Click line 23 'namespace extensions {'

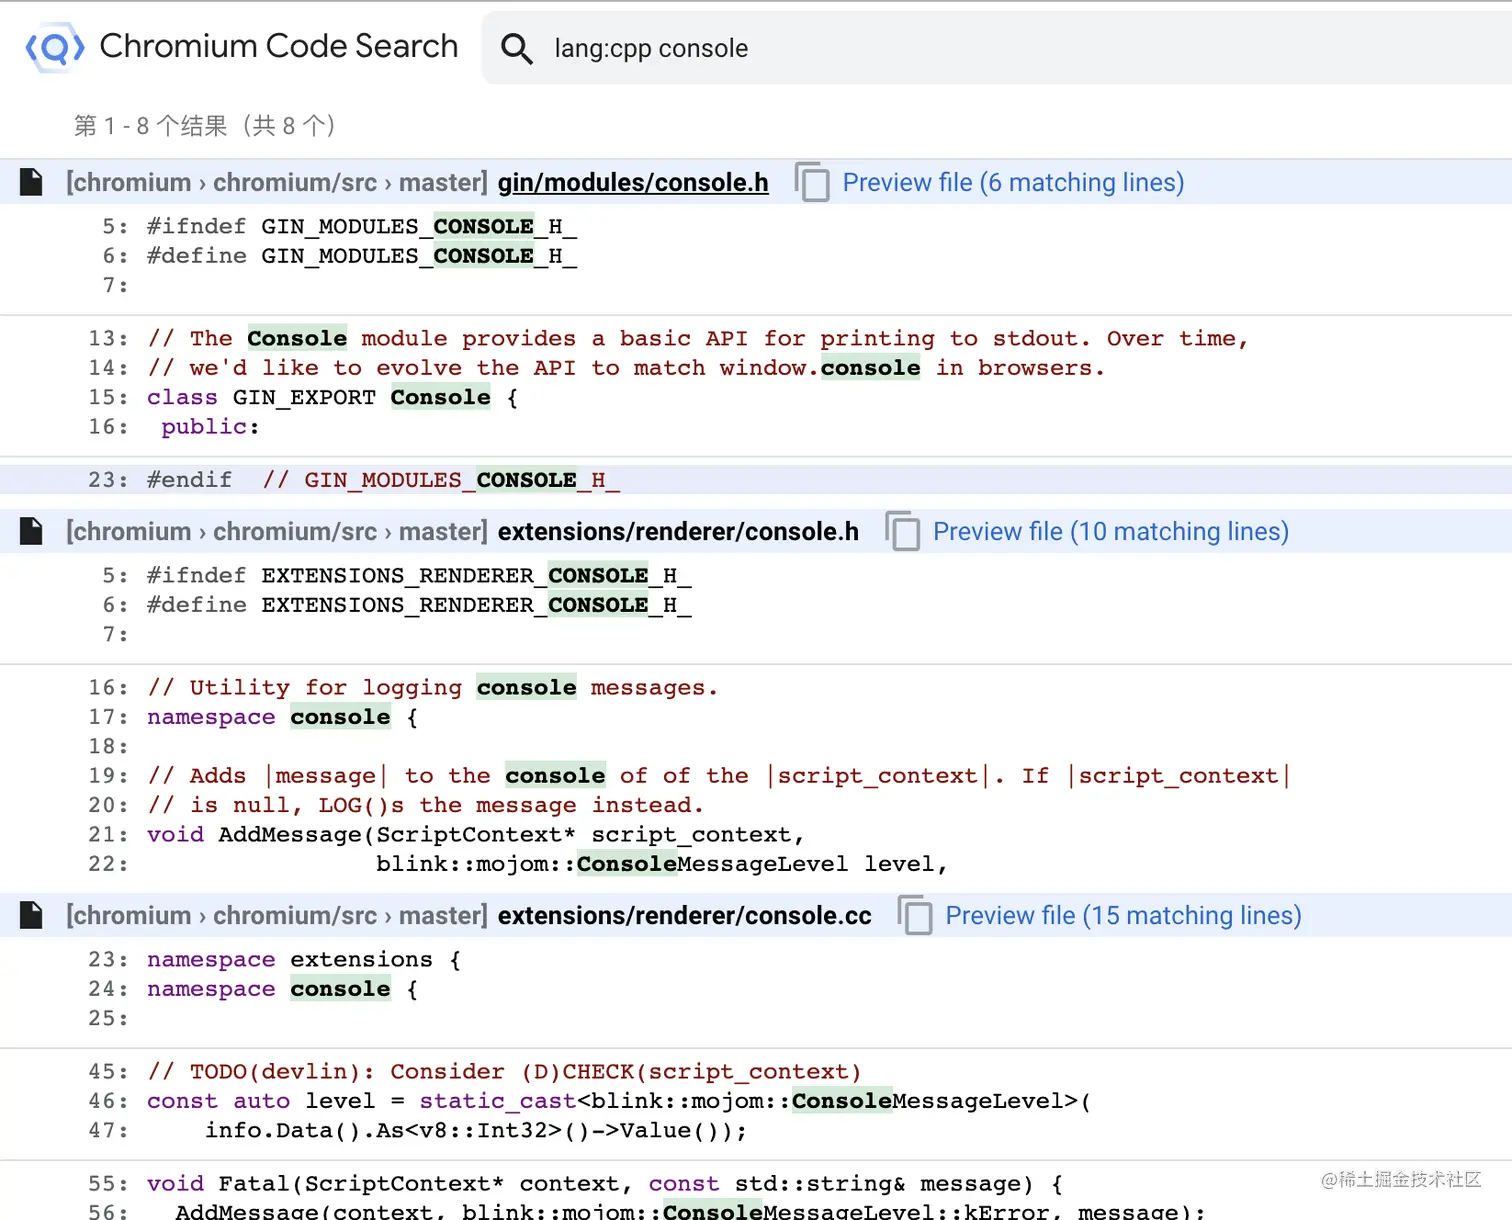click(x=304, y=959)
